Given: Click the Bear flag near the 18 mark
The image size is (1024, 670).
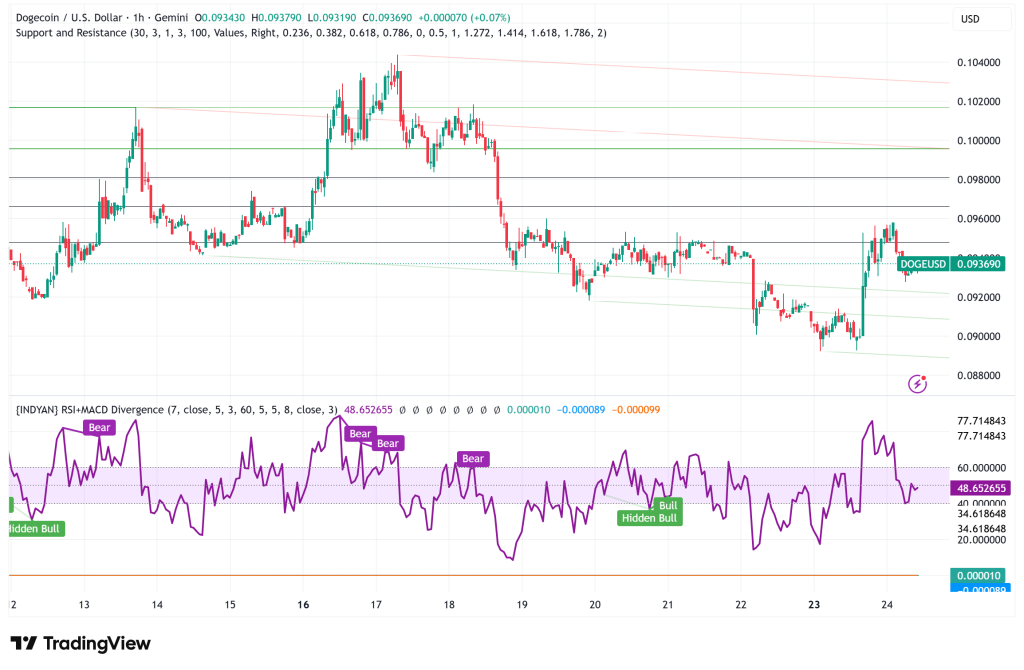Looking at the screenshot, I should click(x=471, y=458).
